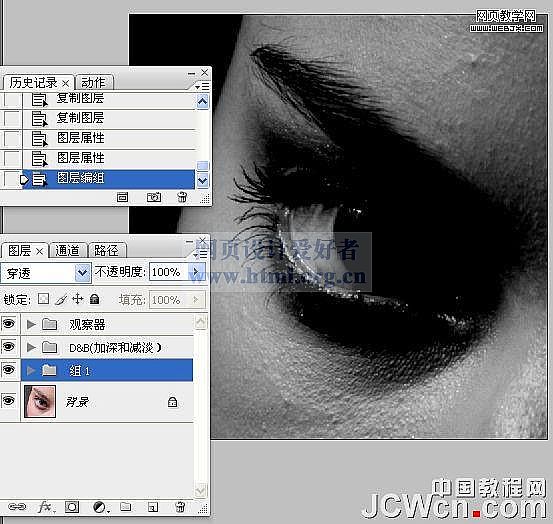
Task: Switch to 路径 tab
Action: pos(106,251)
